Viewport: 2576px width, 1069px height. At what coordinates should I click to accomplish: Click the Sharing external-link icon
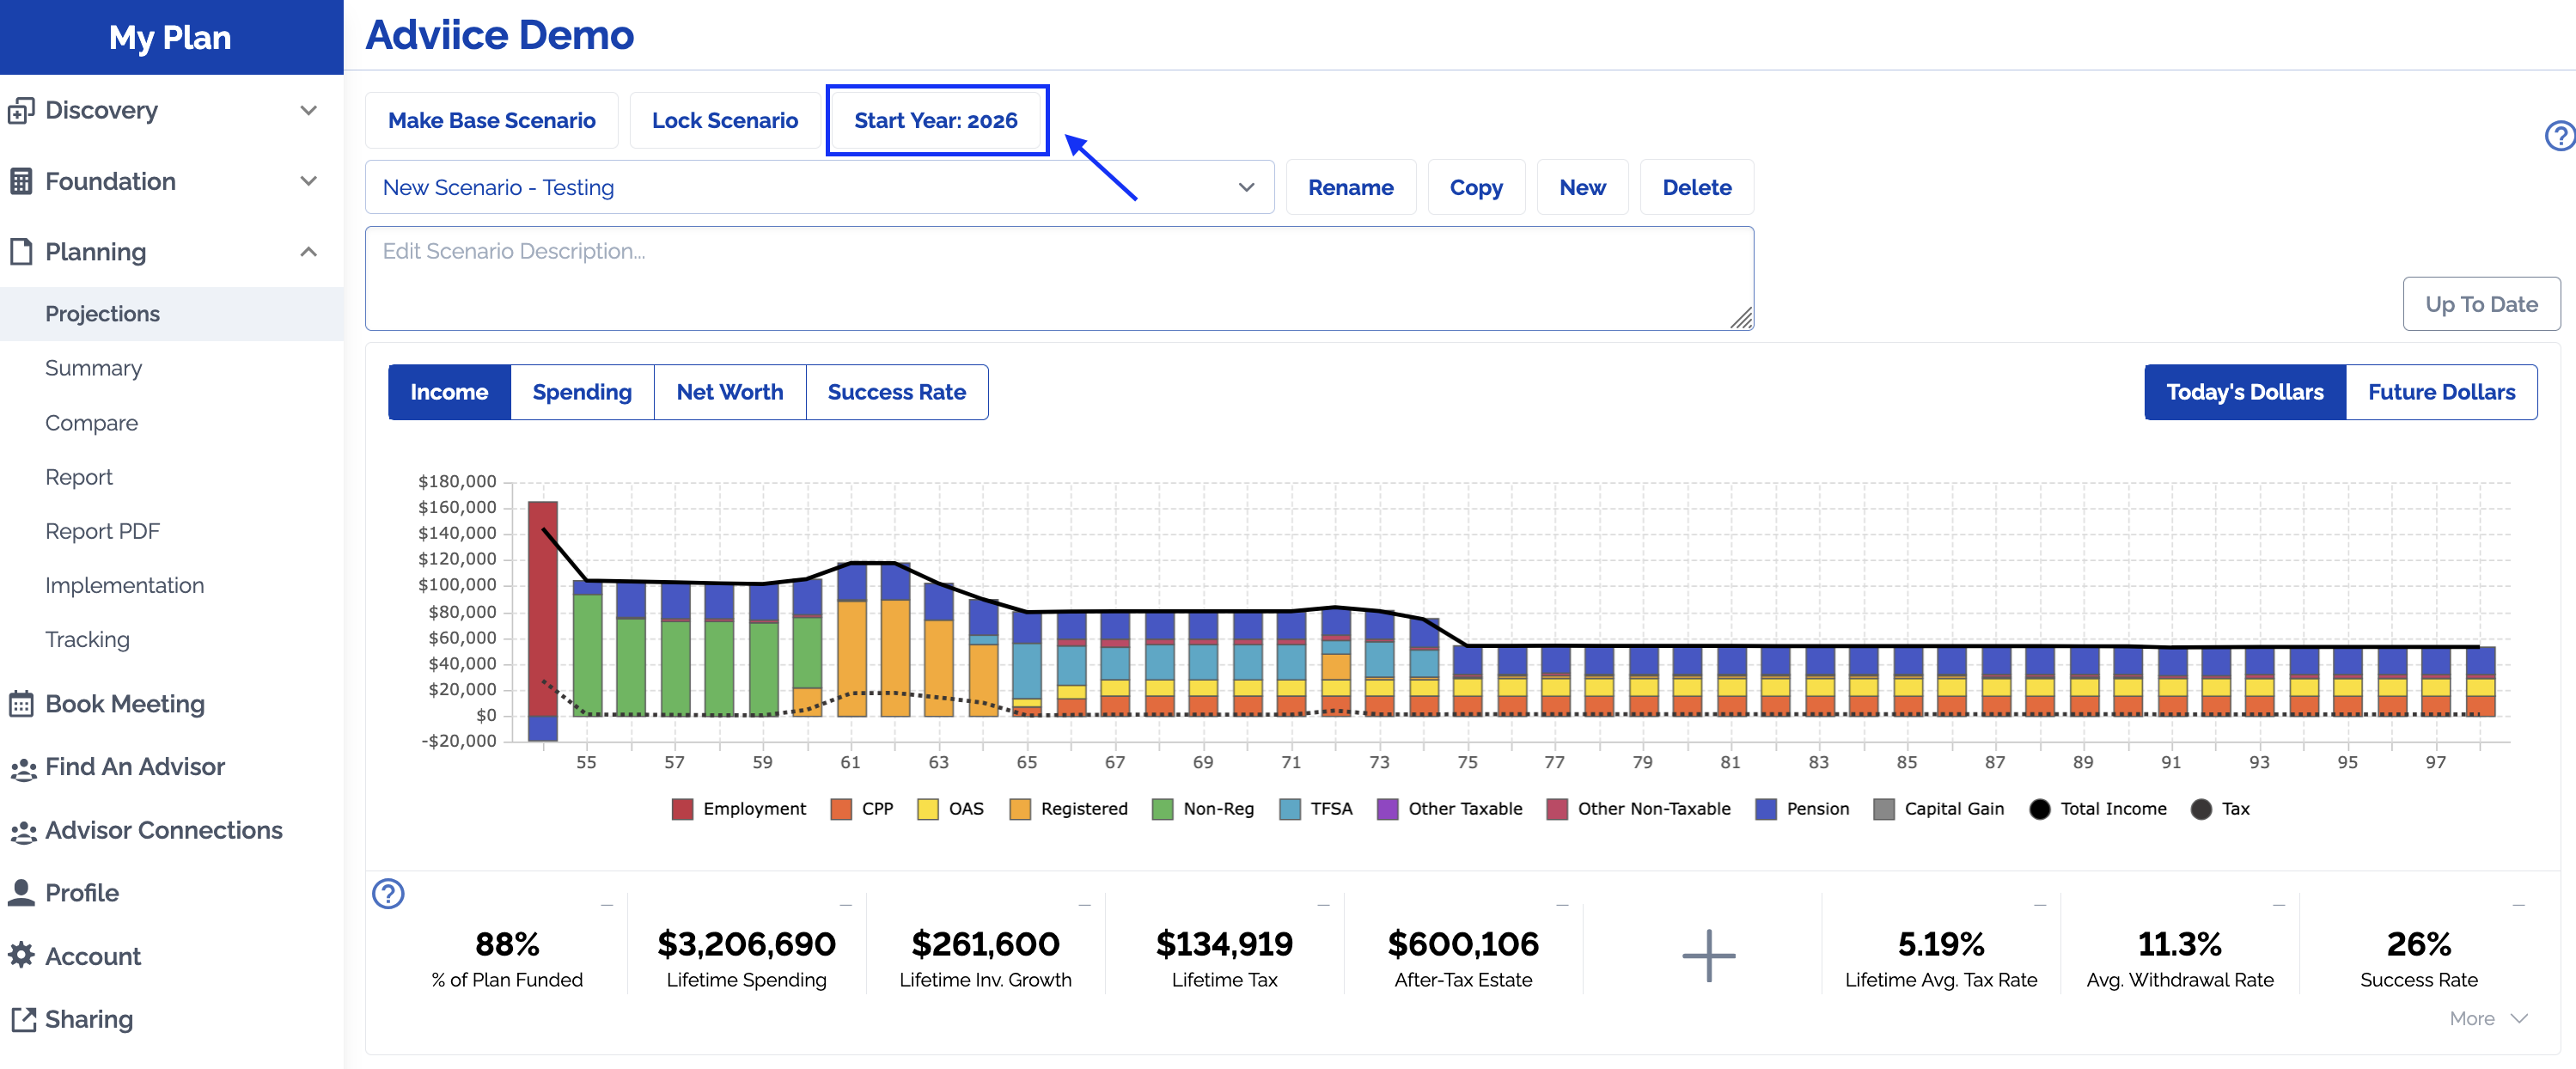[22, 1019]
